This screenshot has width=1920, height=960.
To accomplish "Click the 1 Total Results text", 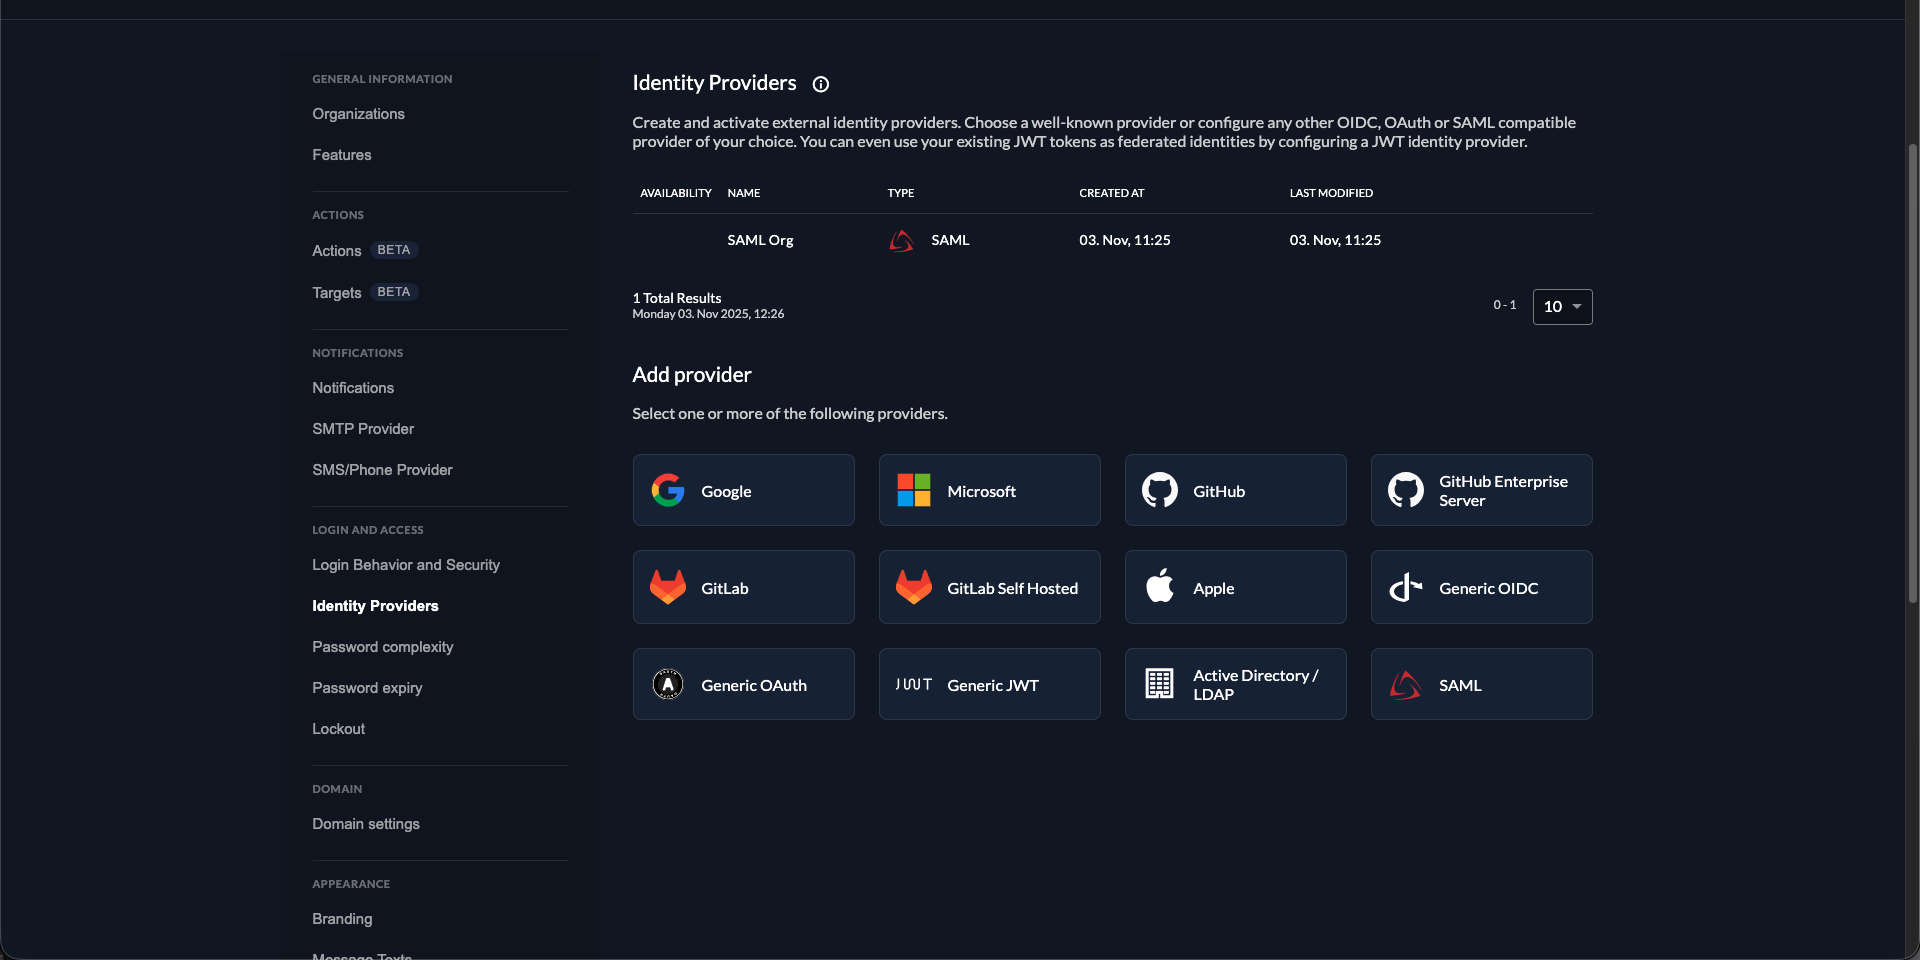I will 677,298.
